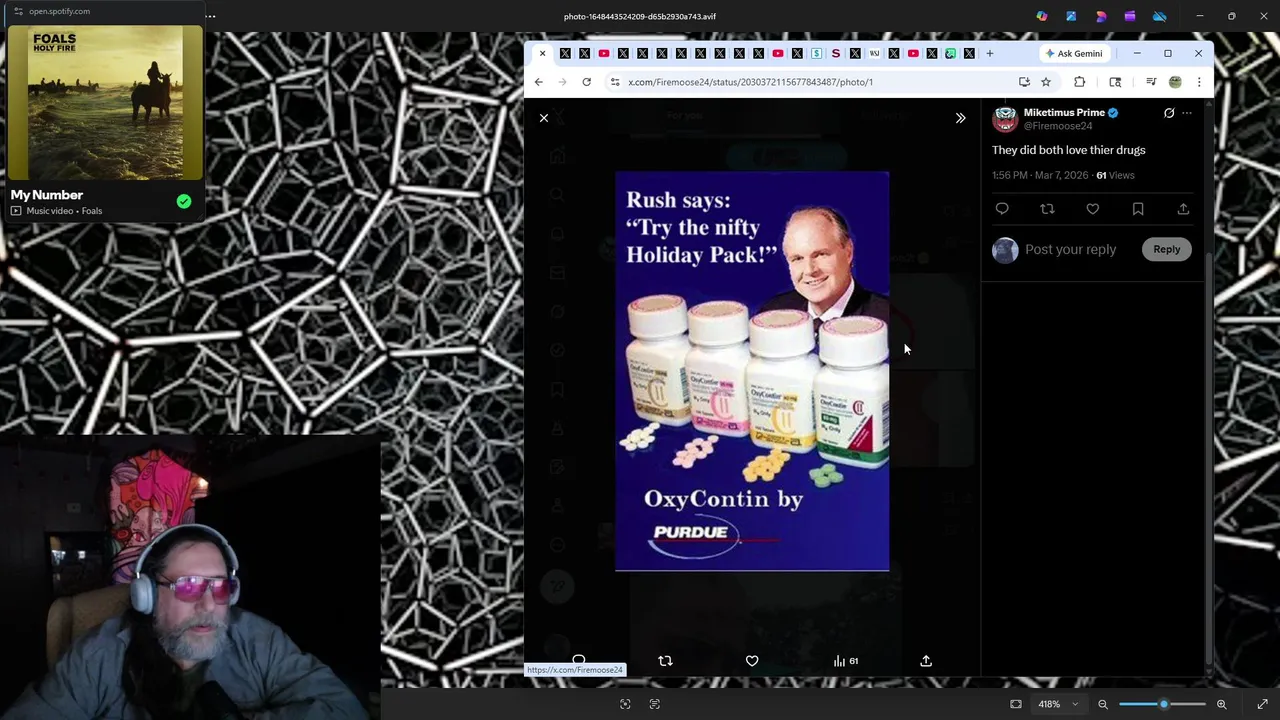
Task: Click the Ask Gemini button
Action: pos(1073,53)
